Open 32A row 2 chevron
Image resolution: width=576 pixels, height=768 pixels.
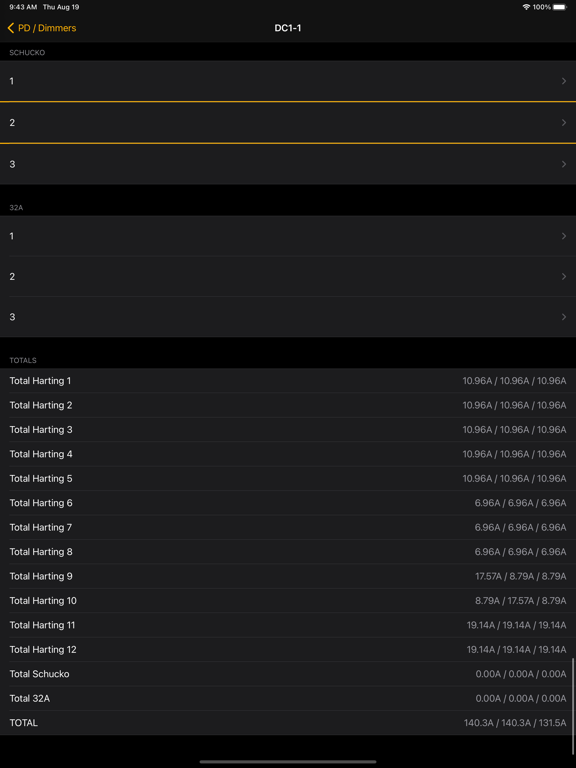(x=564, y=277)
